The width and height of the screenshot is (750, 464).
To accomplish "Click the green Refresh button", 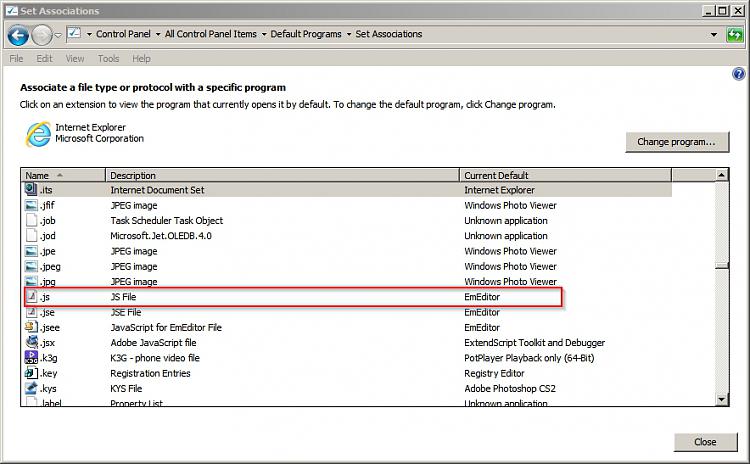I will 734,34.
